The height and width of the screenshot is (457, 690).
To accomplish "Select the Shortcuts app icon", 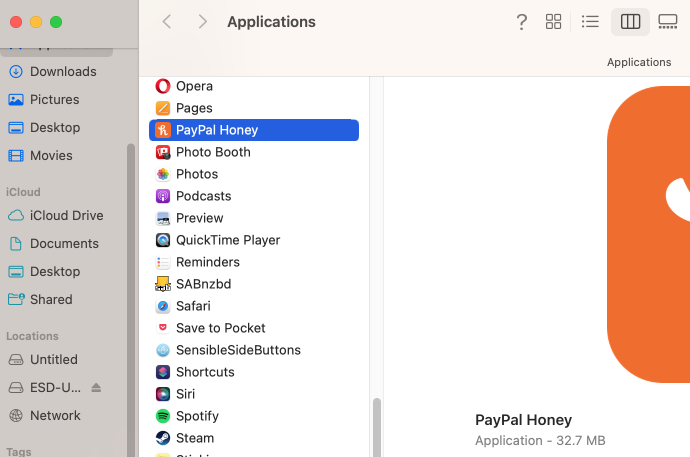I will [163, 372].
